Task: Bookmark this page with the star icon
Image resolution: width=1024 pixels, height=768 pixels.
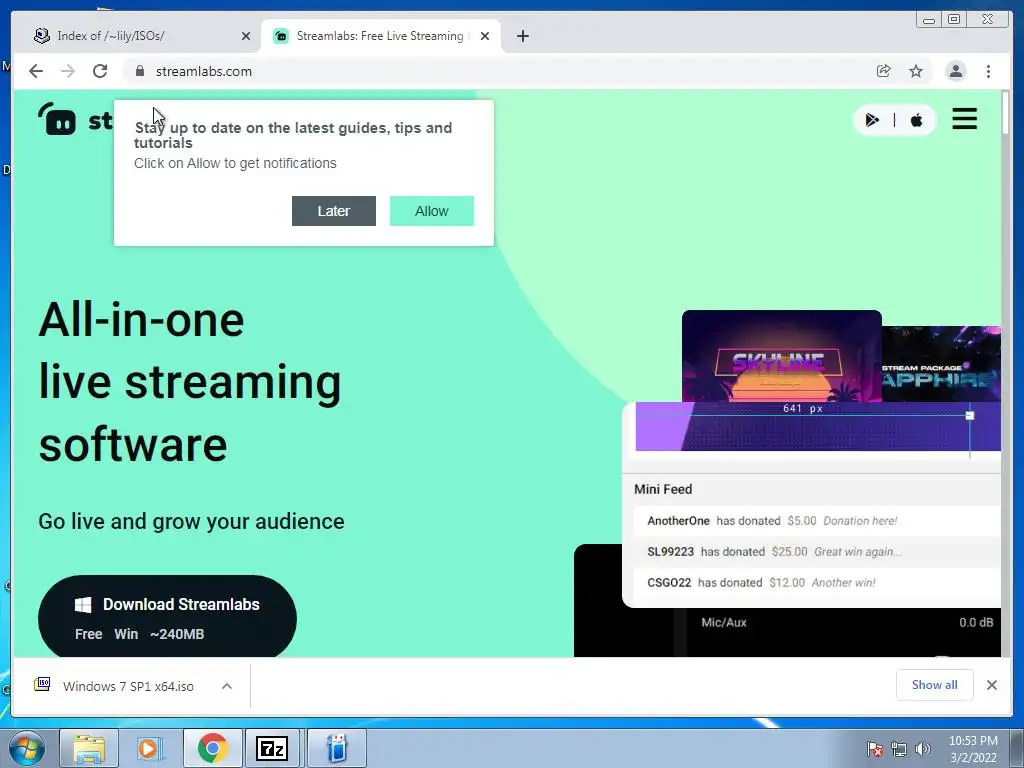Action: [916, 71]
